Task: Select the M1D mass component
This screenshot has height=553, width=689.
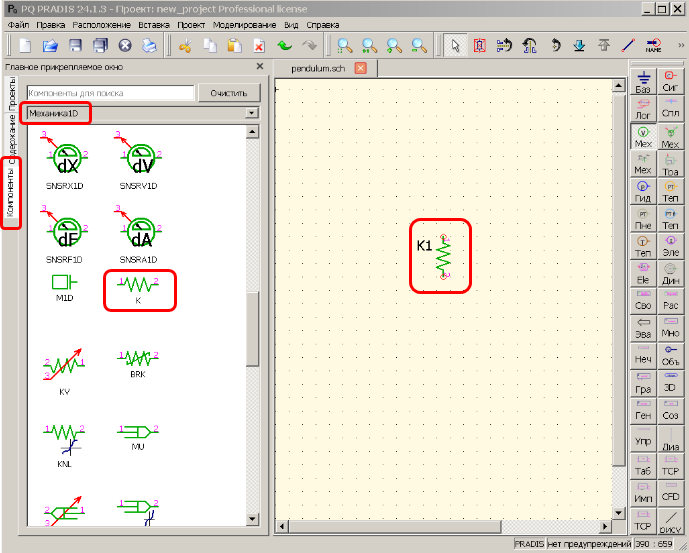Action: pyautogui.click(x=65, y=285)
